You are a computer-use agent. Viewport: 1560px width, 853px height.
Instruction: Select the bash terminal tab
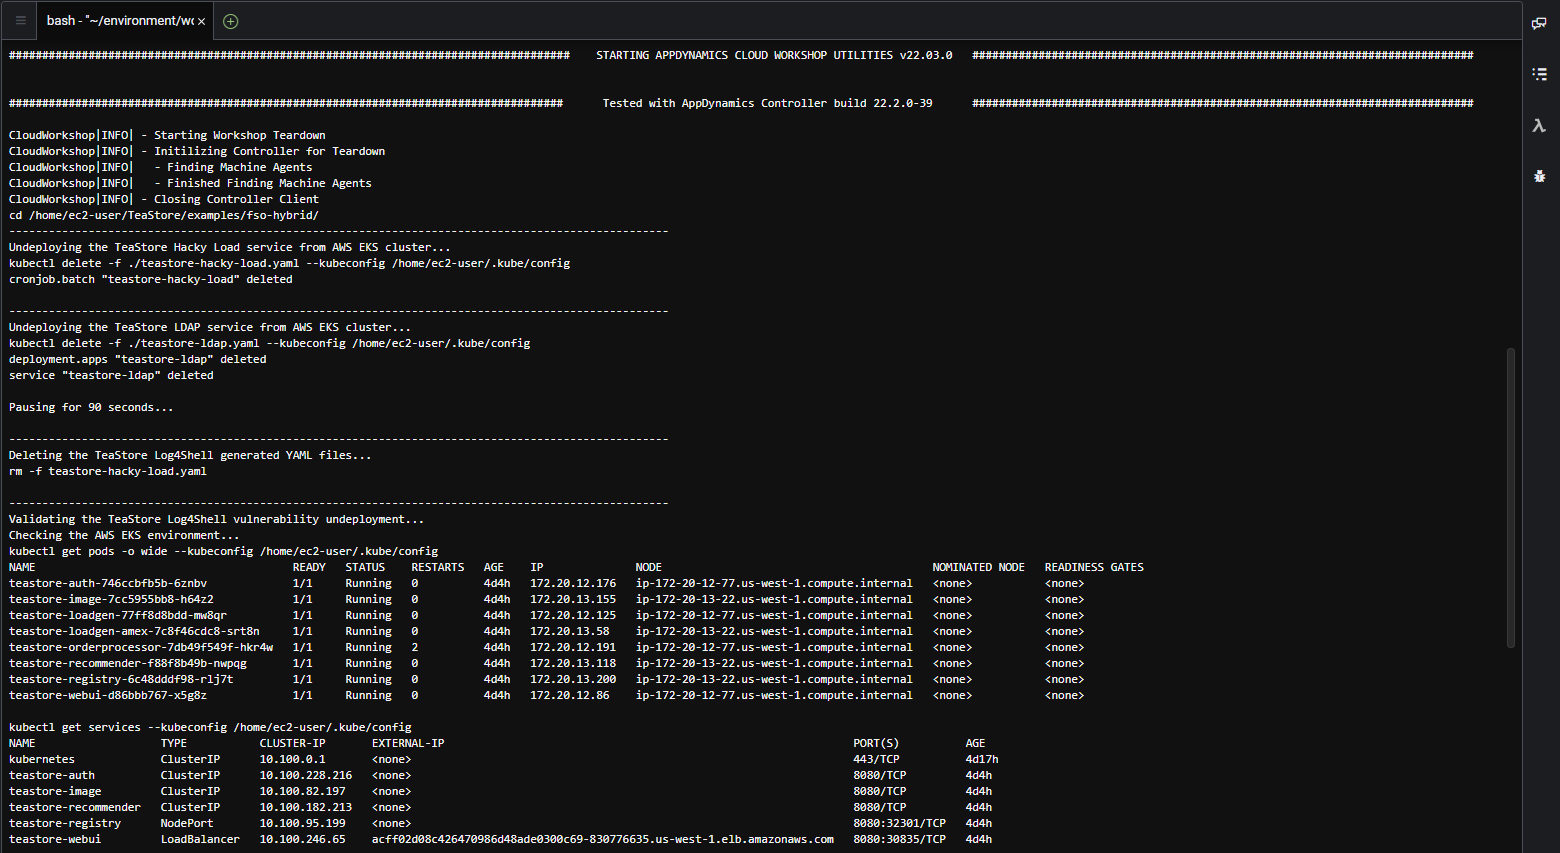point(124,21)
